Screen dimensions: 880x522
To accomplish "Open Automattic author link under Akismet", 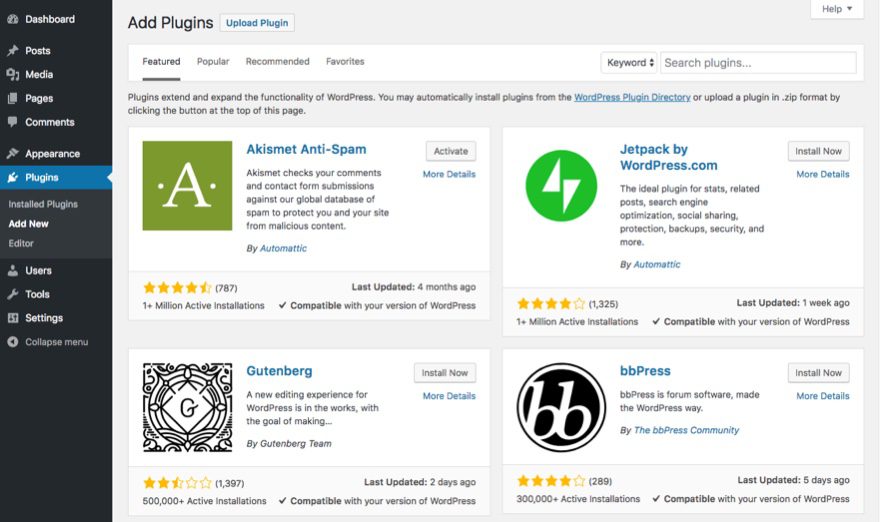I will point(283,248).
